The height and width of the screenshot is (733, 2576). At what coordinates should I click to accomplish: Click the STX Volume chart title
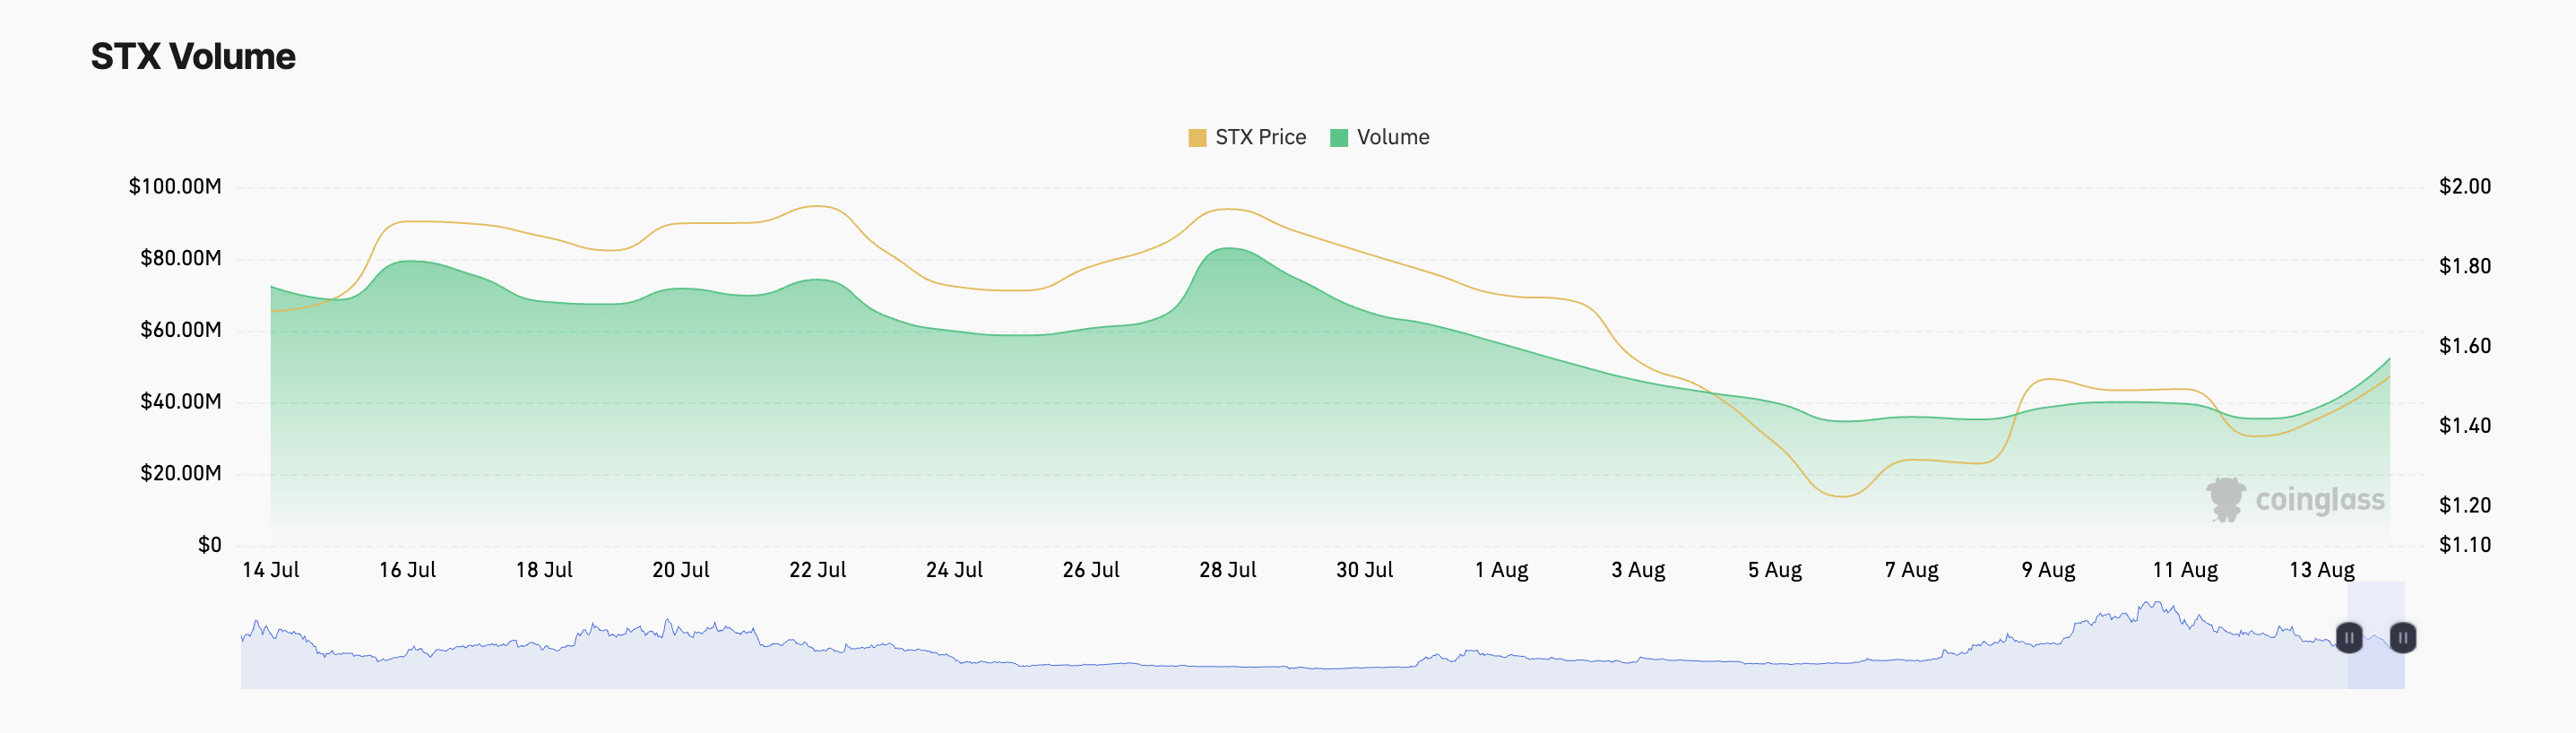click(x=193, y=57)
